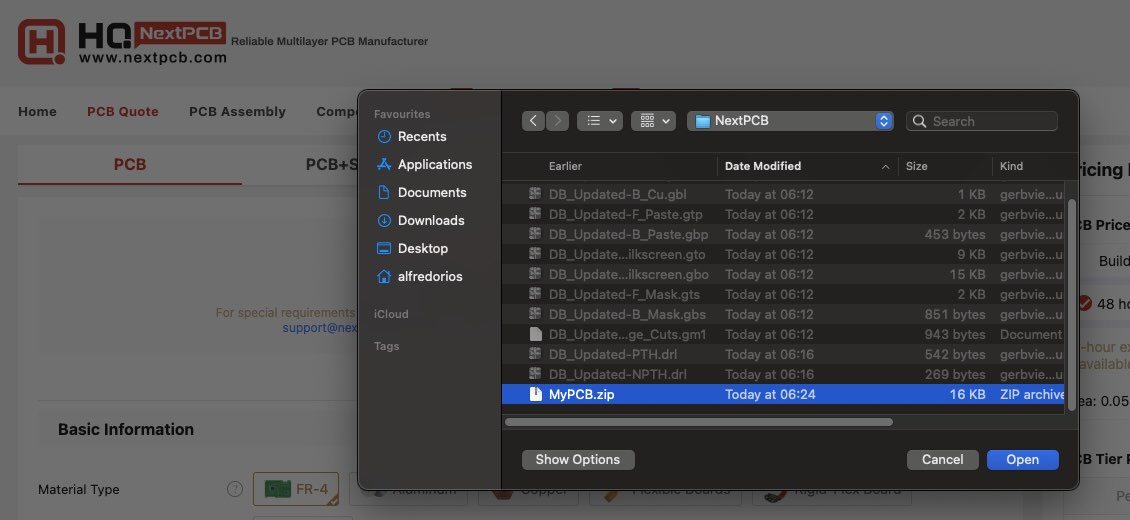Click the Earlier column header
This screenshot has height=520, width=1130.
point(565,166)
